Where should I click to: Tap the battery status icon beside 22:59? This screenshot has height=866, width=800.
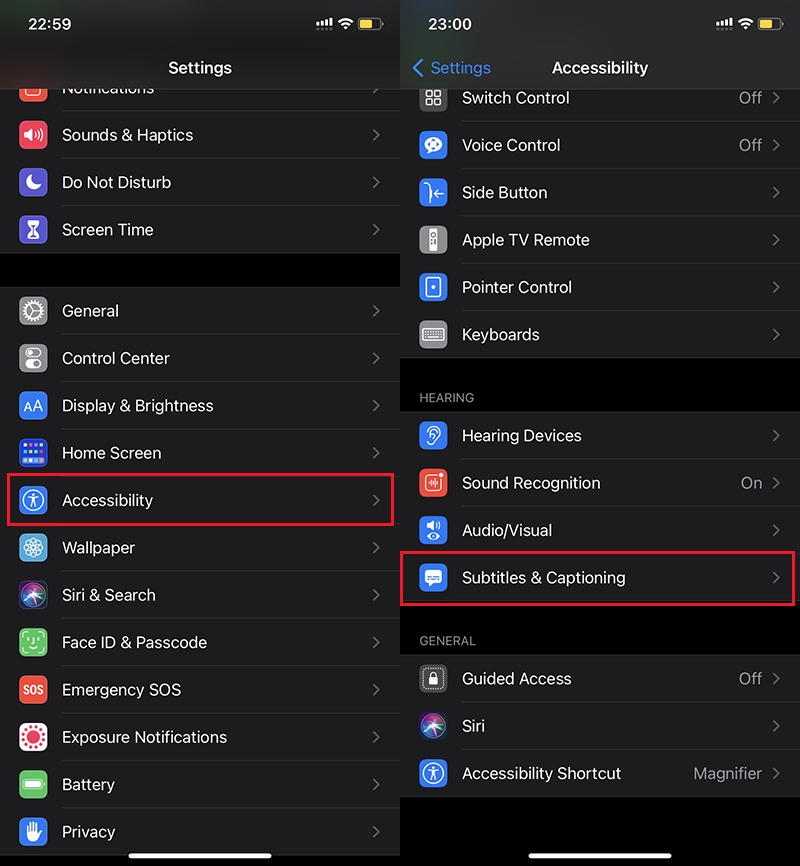click(x=371, y=24)
